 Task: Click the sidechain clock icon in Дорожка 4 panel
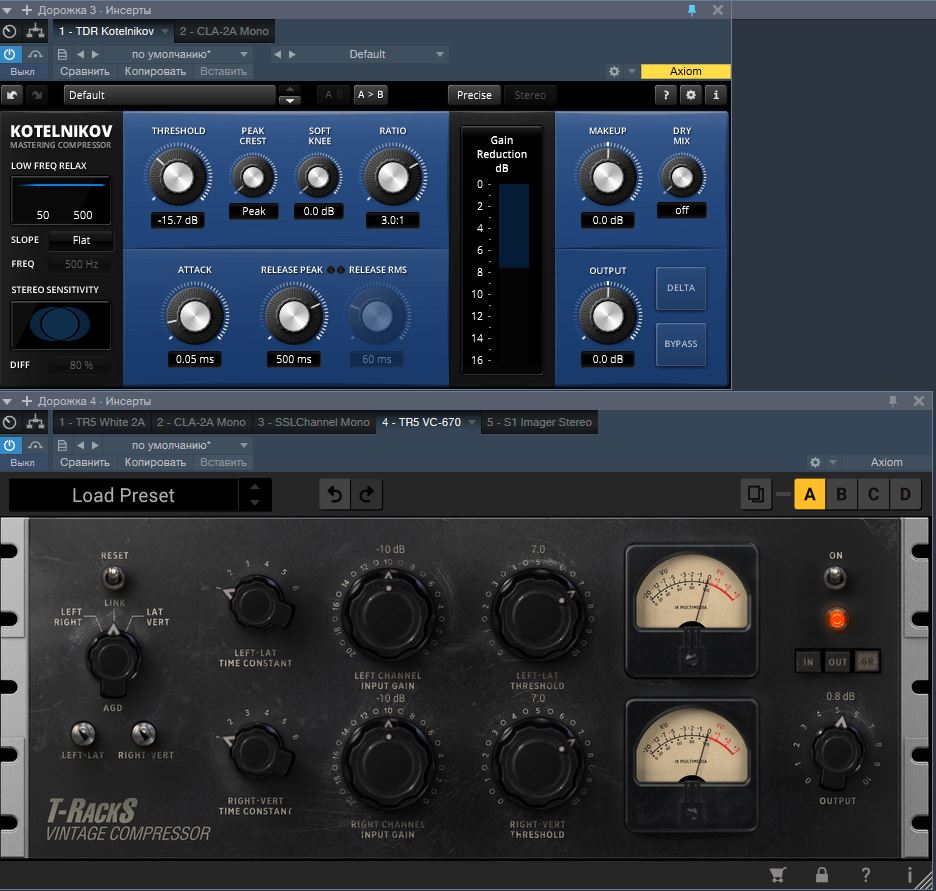pos(10,423)
